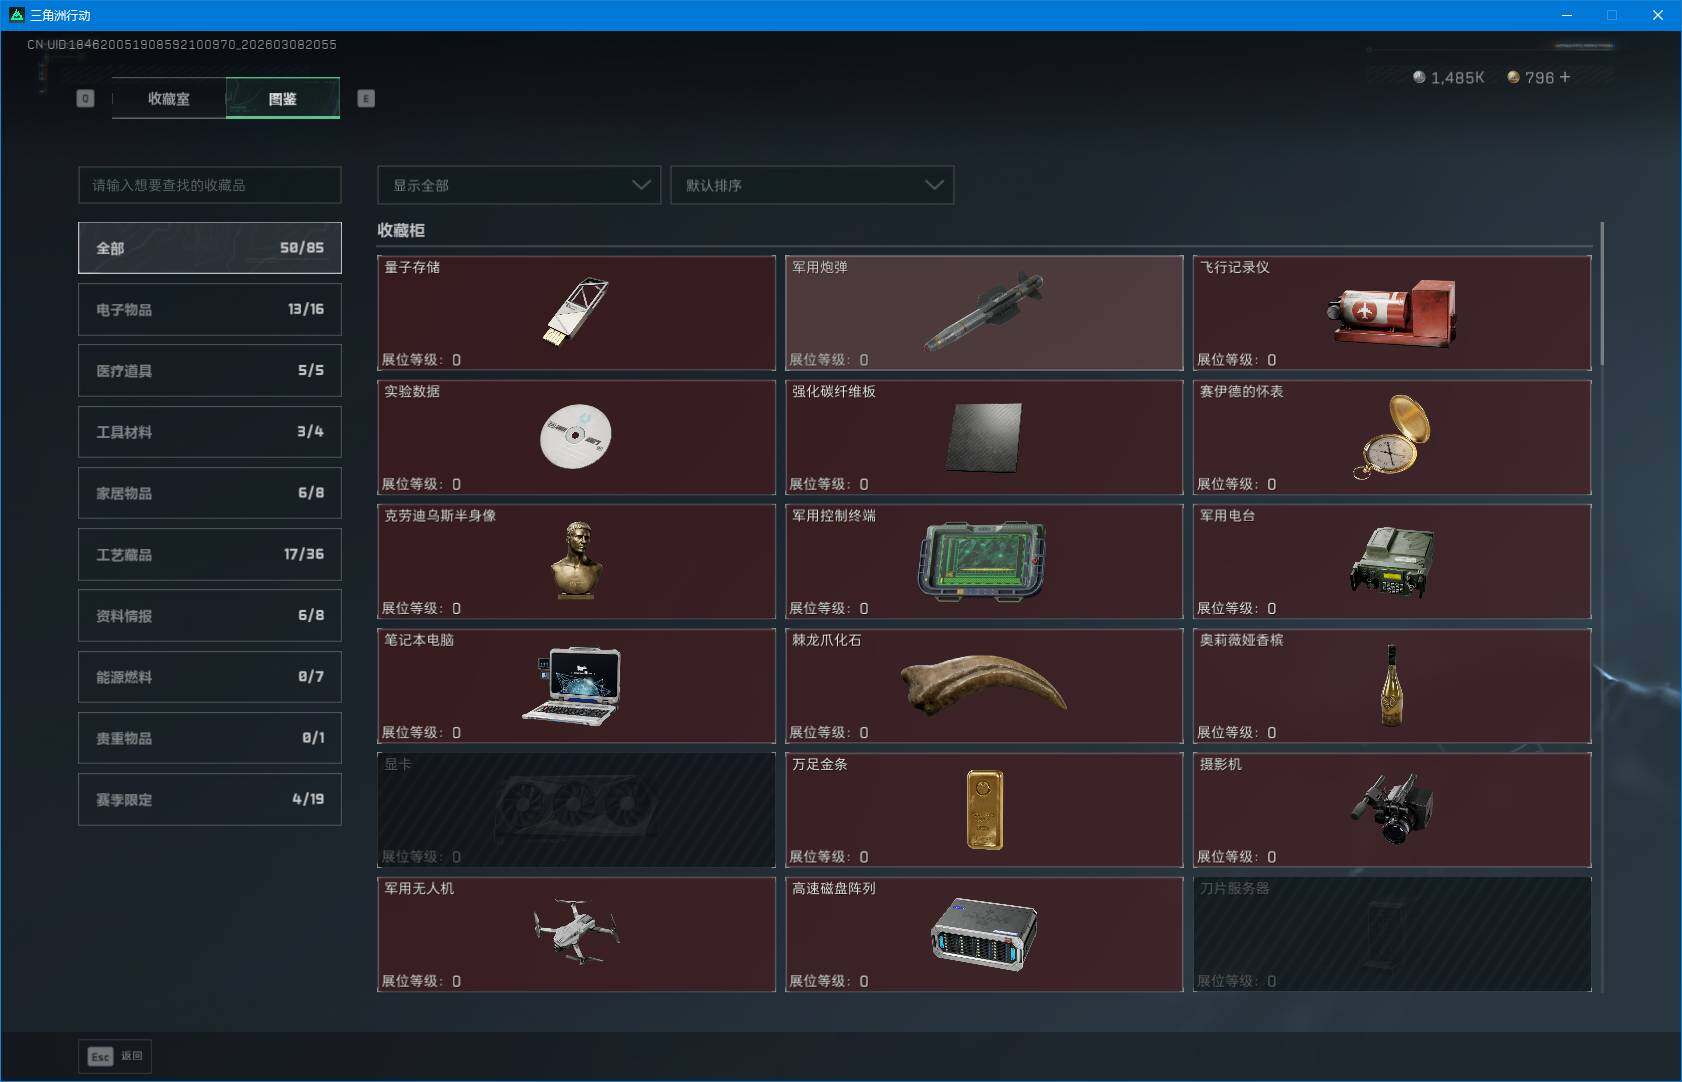Open the 电子物品 category
Image resolution: width=1682 pixels, height=1082 pixels.
click(210, 309)
